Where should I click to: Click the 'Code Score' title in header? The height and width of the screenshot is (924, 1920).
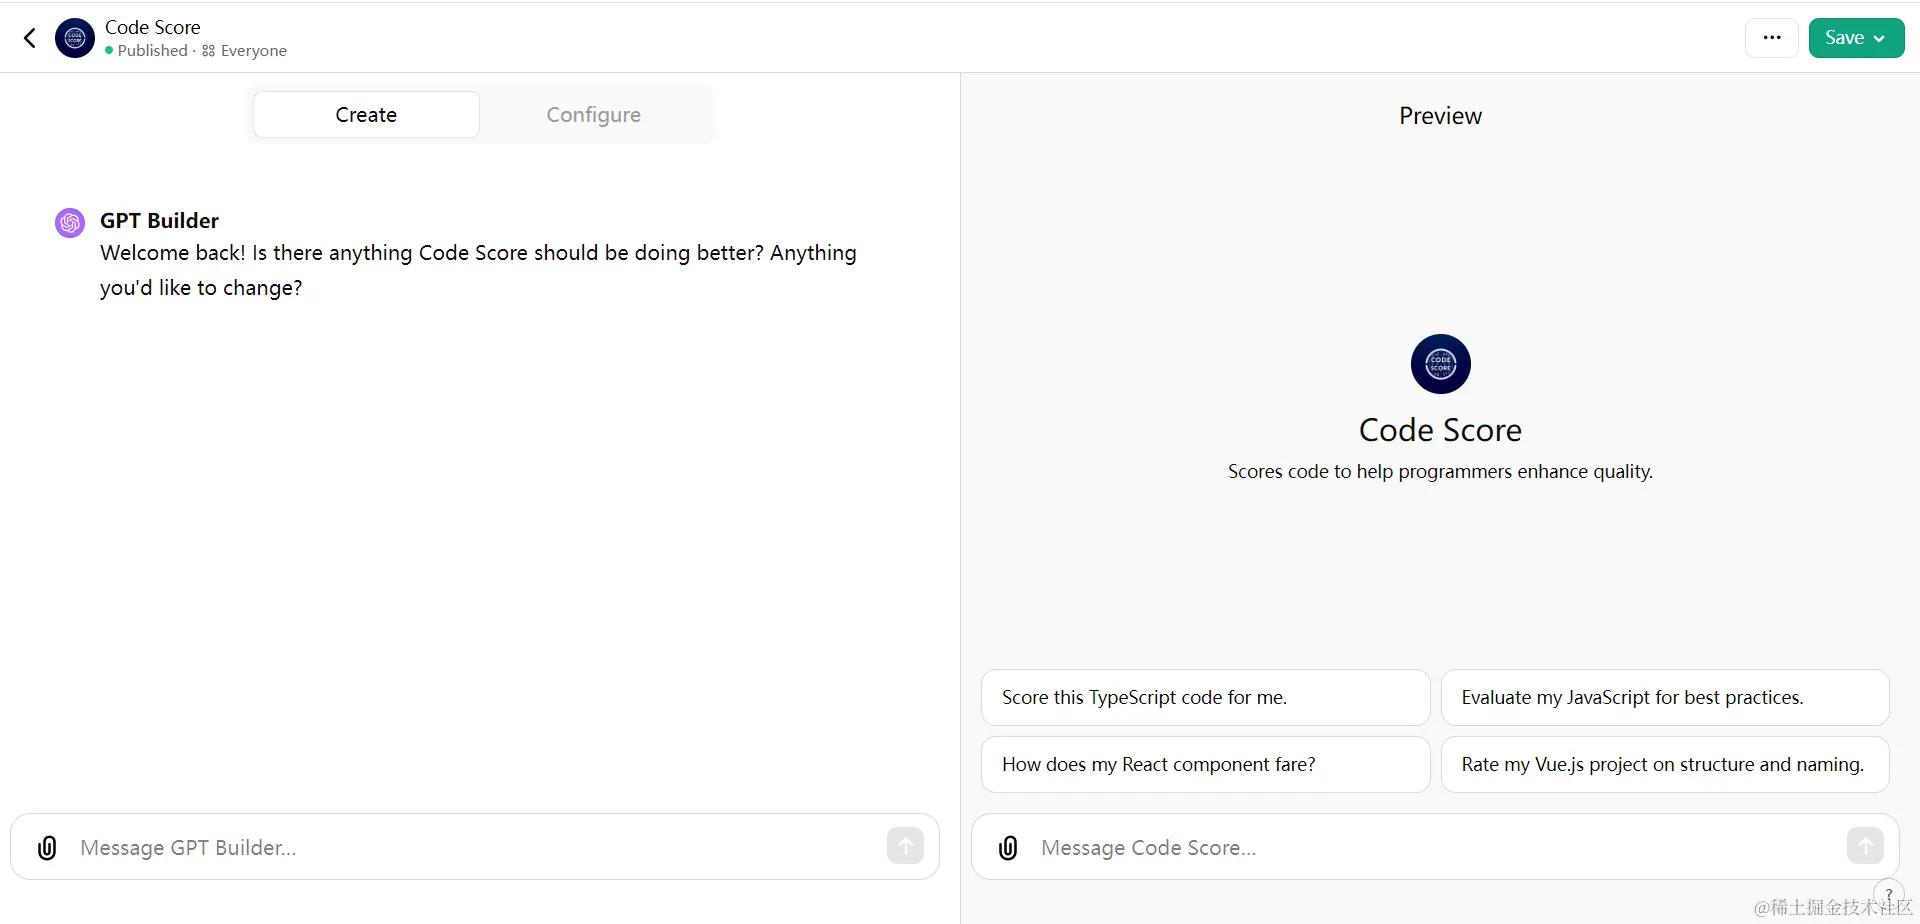click(153, 27)
